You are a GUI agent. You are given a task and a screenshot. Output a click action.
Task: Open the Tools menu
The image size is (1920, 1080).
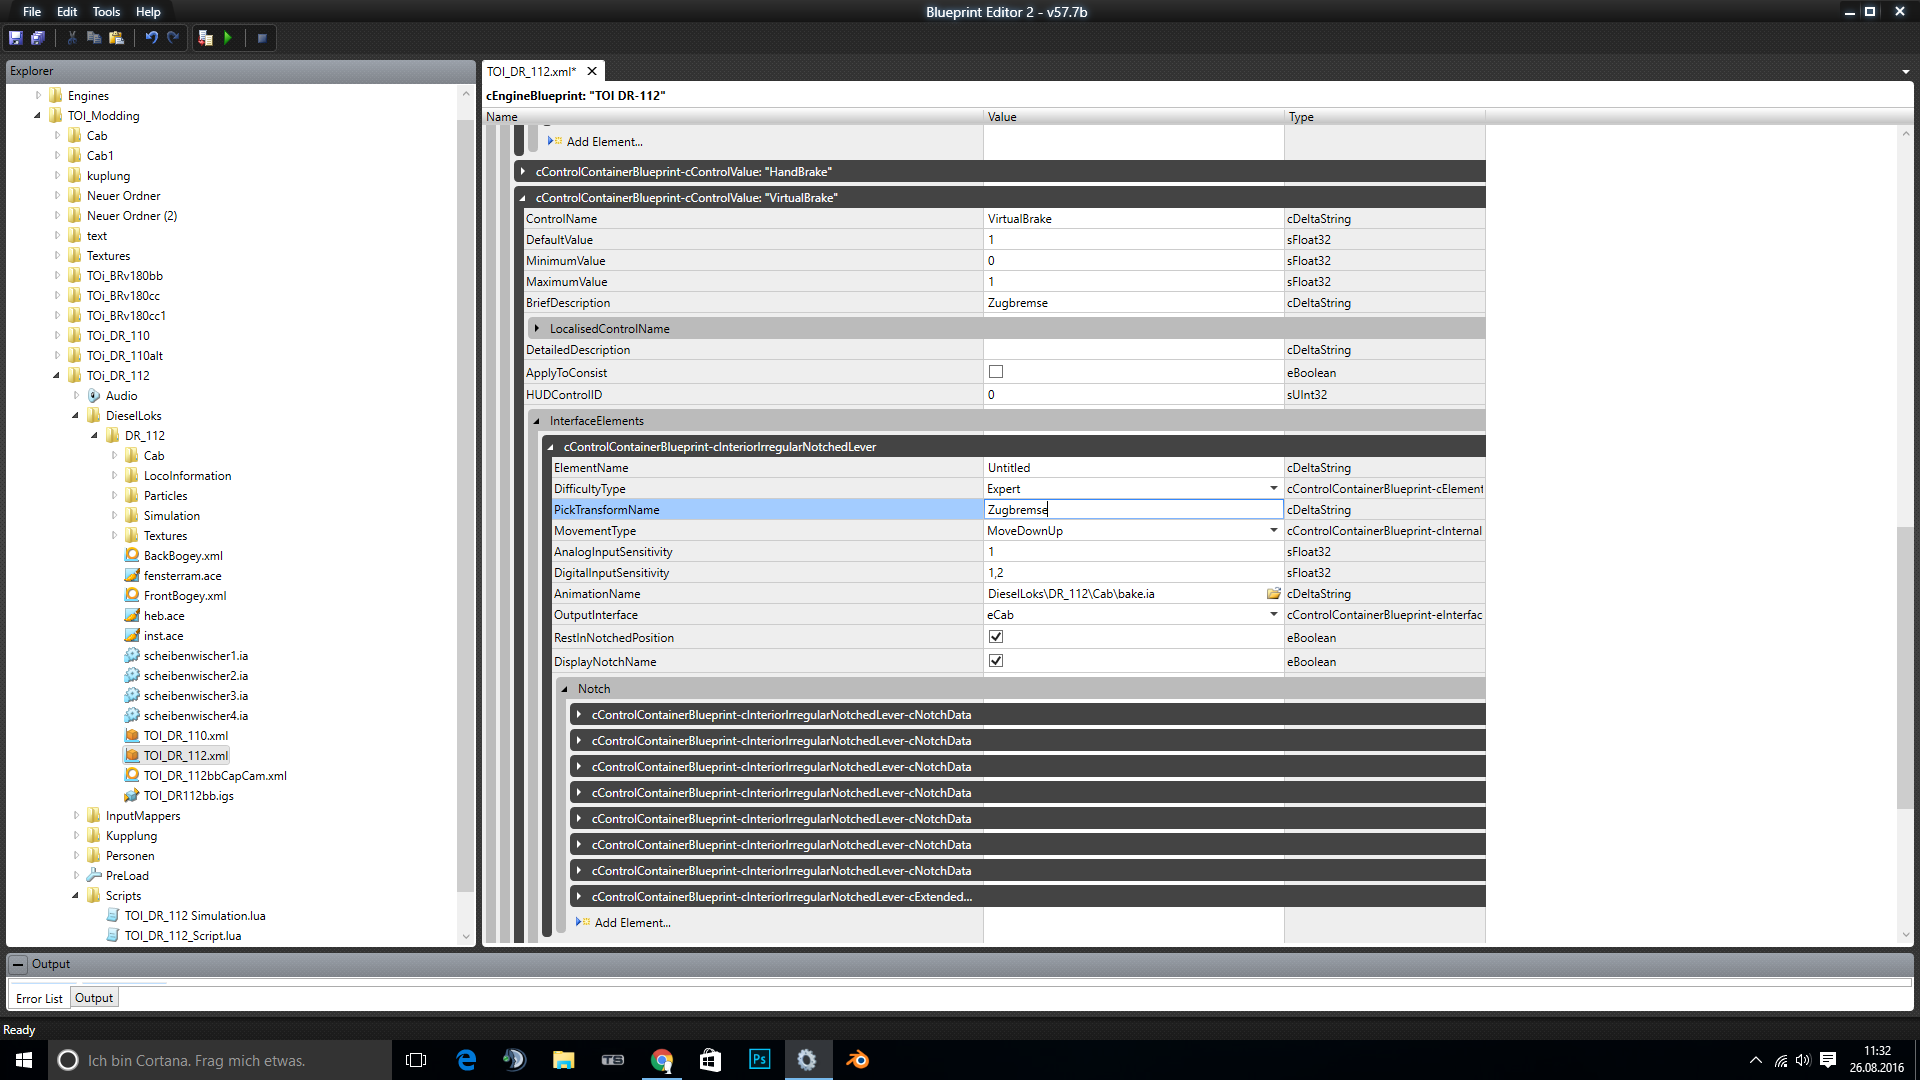[106, 12]
